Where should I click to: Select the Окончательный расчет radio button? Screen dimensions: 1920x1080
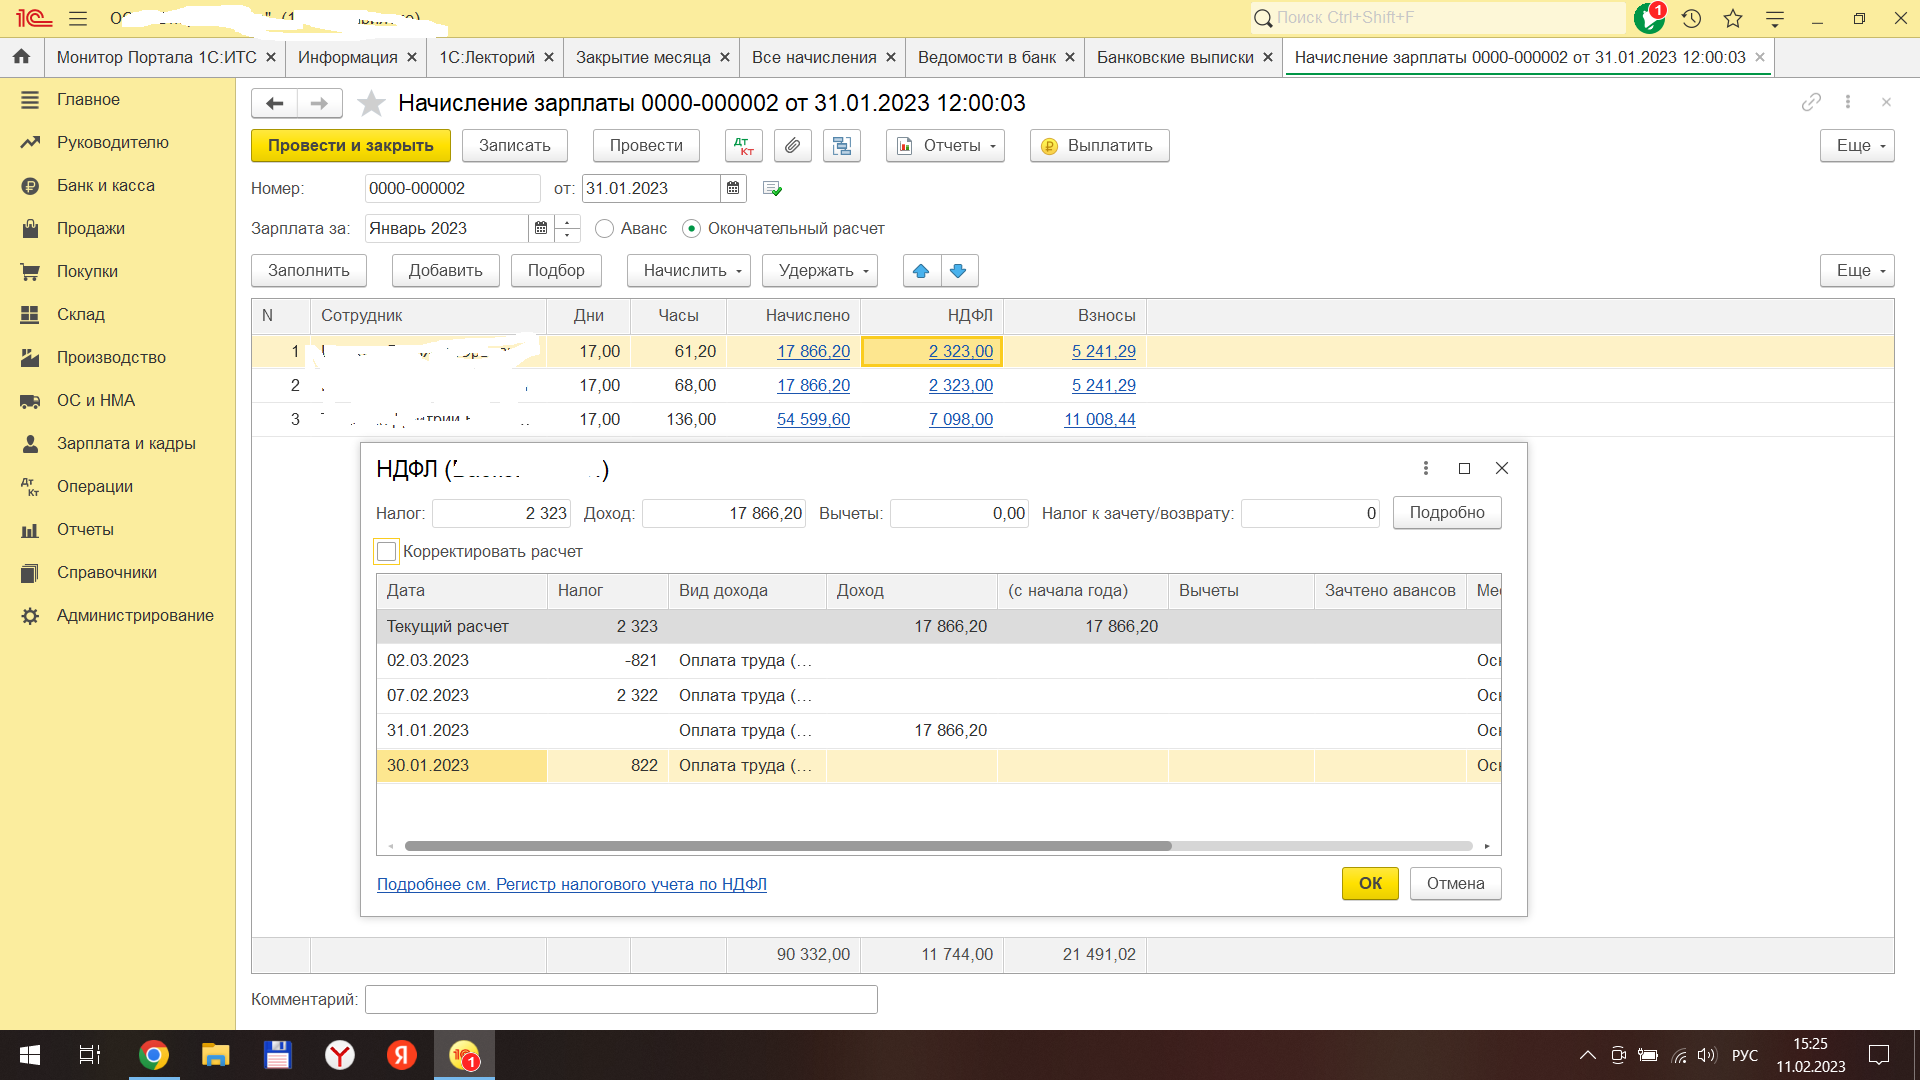point(691,229)
